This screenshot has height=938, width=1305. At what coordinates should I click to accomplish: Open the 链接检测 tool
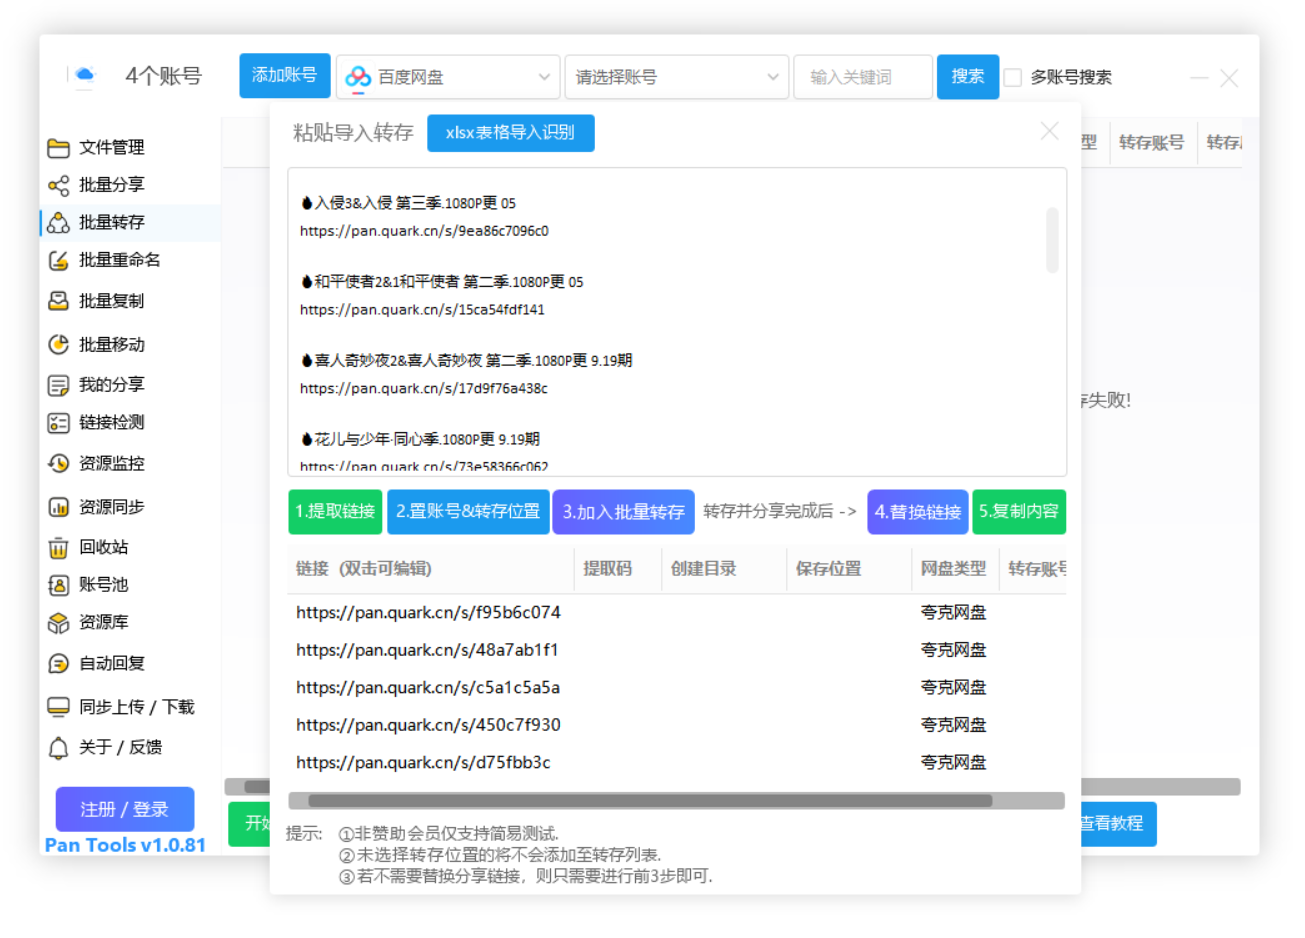point(110,422)
